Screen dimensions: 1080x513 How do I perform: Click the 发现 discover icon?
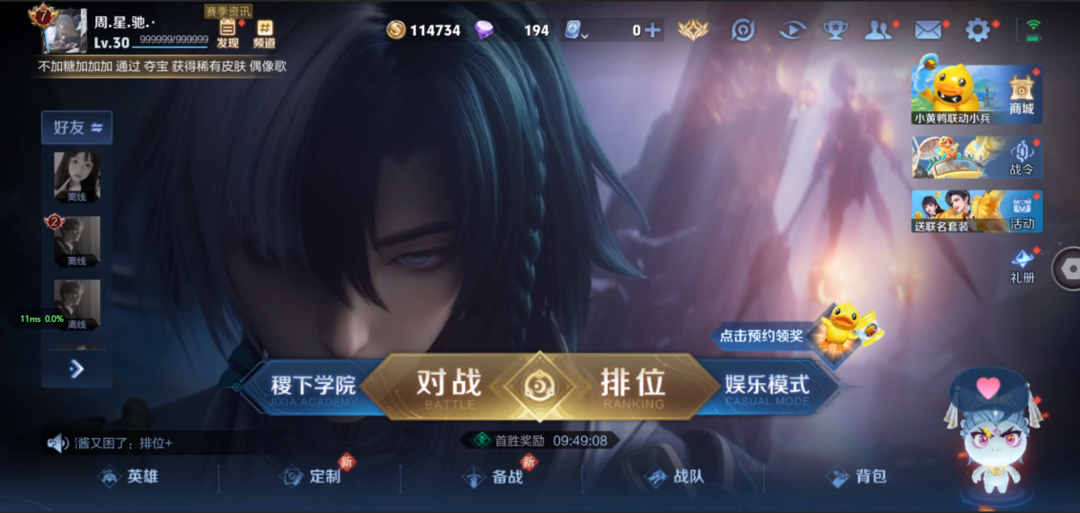[227, 34]
